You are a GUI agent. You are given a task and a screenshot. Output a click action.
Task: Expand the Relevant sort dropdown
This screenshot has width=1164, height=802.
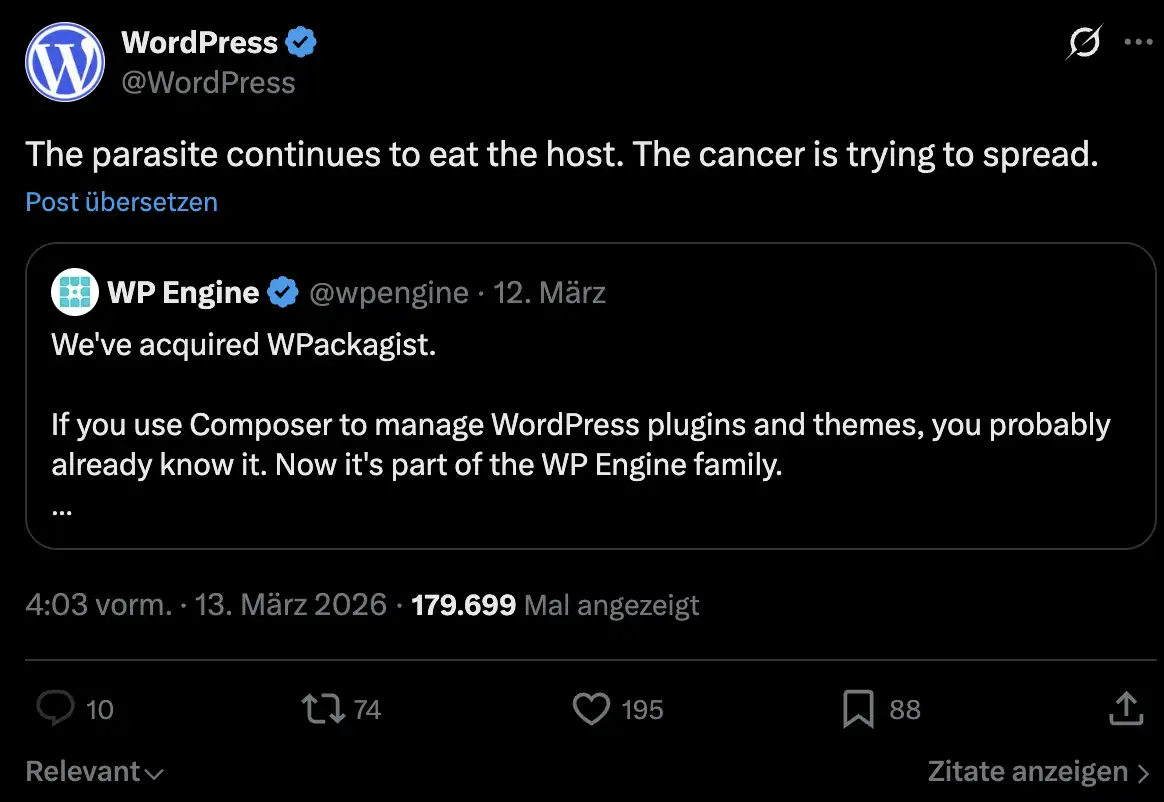click(94, 772)
